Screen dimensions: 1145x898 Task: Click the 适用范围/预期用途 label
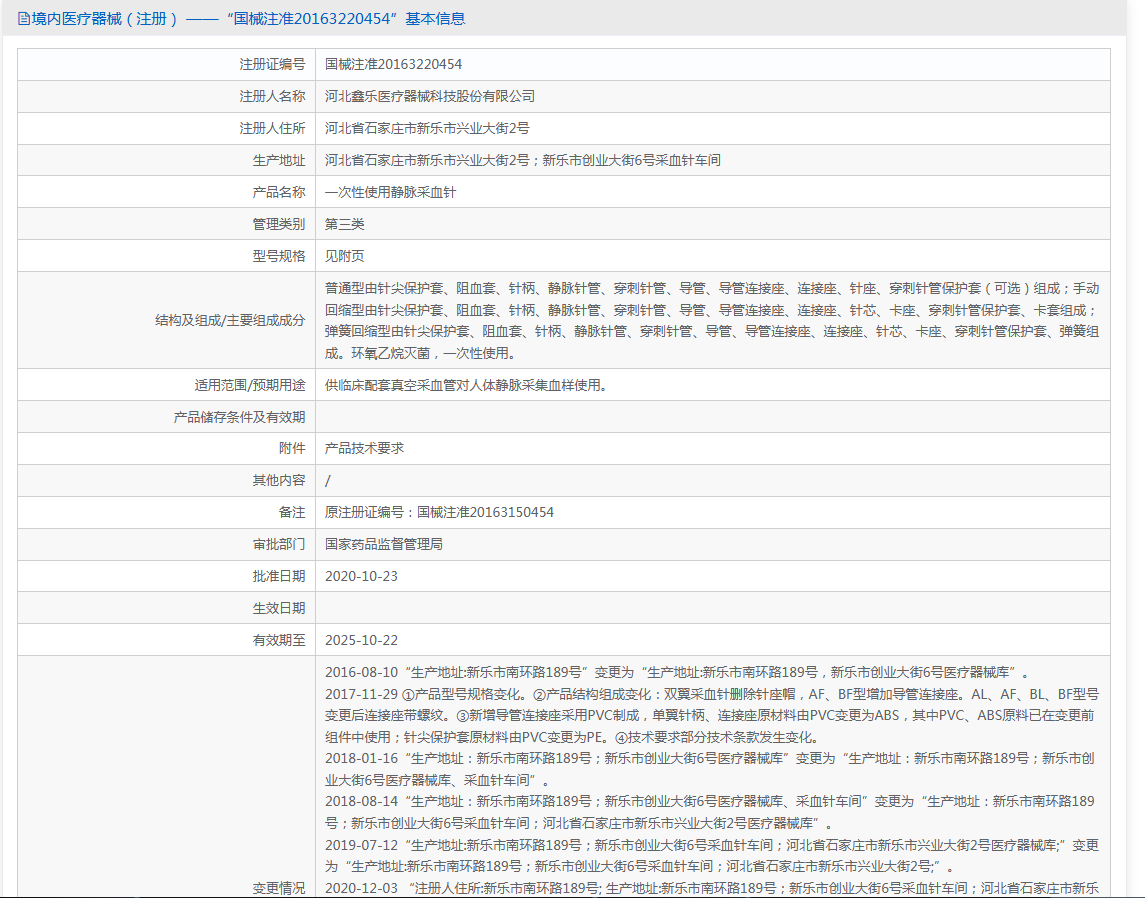(x=250, y=385)
